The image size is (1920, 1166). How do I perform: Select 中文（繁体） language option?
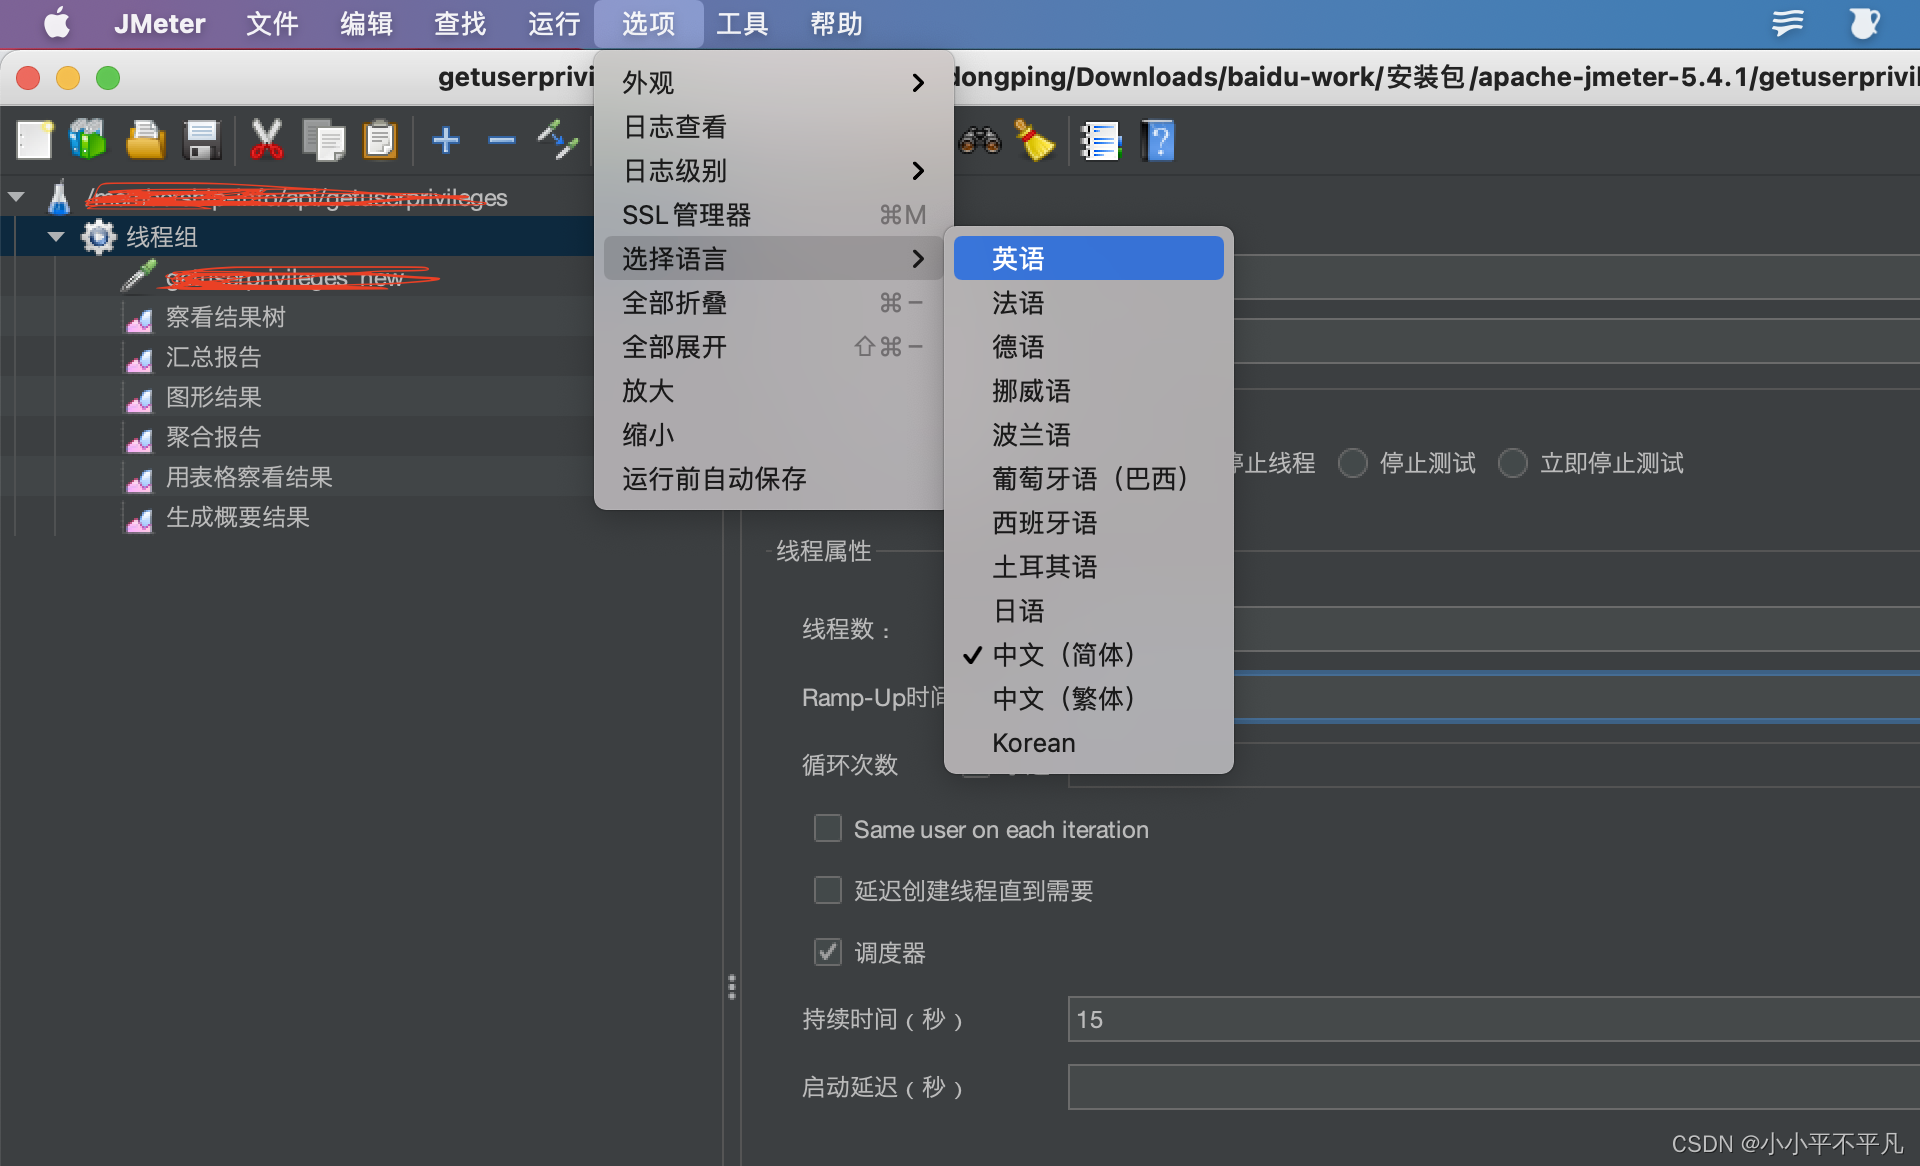[x=1088, y=698]
